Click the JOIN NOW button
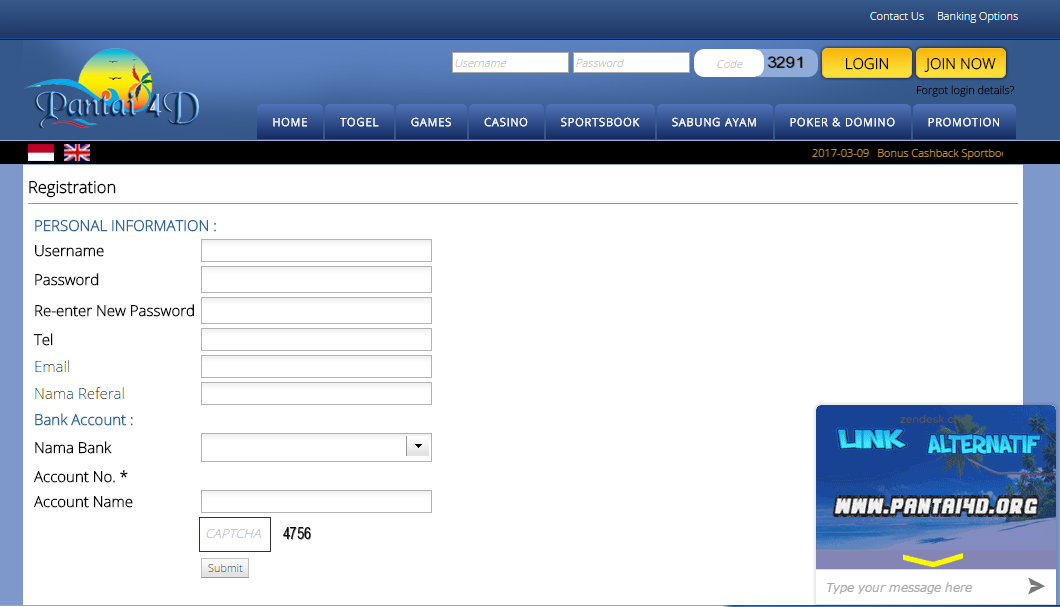 (x=961, y=64)
